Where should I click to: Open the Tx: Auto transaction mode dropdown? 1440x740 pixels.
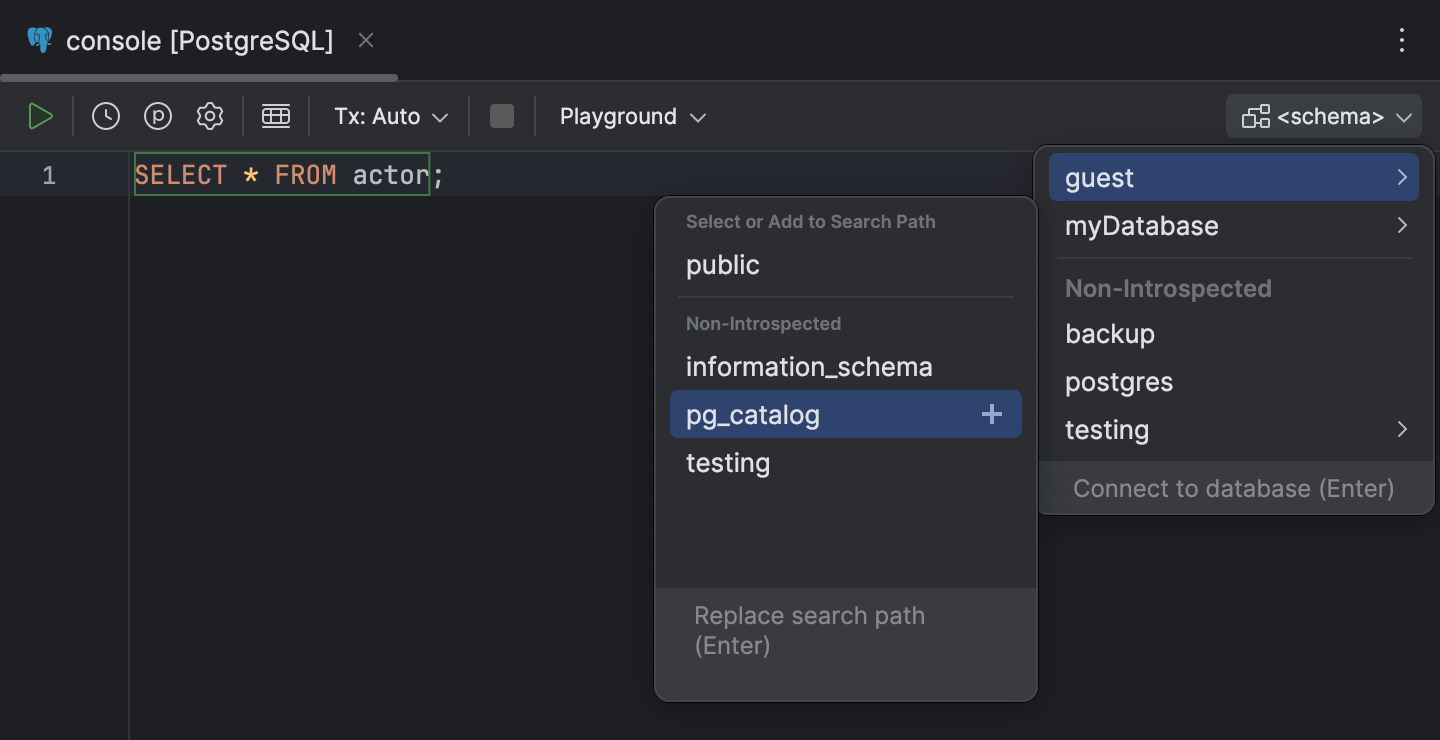pos(391,117)
